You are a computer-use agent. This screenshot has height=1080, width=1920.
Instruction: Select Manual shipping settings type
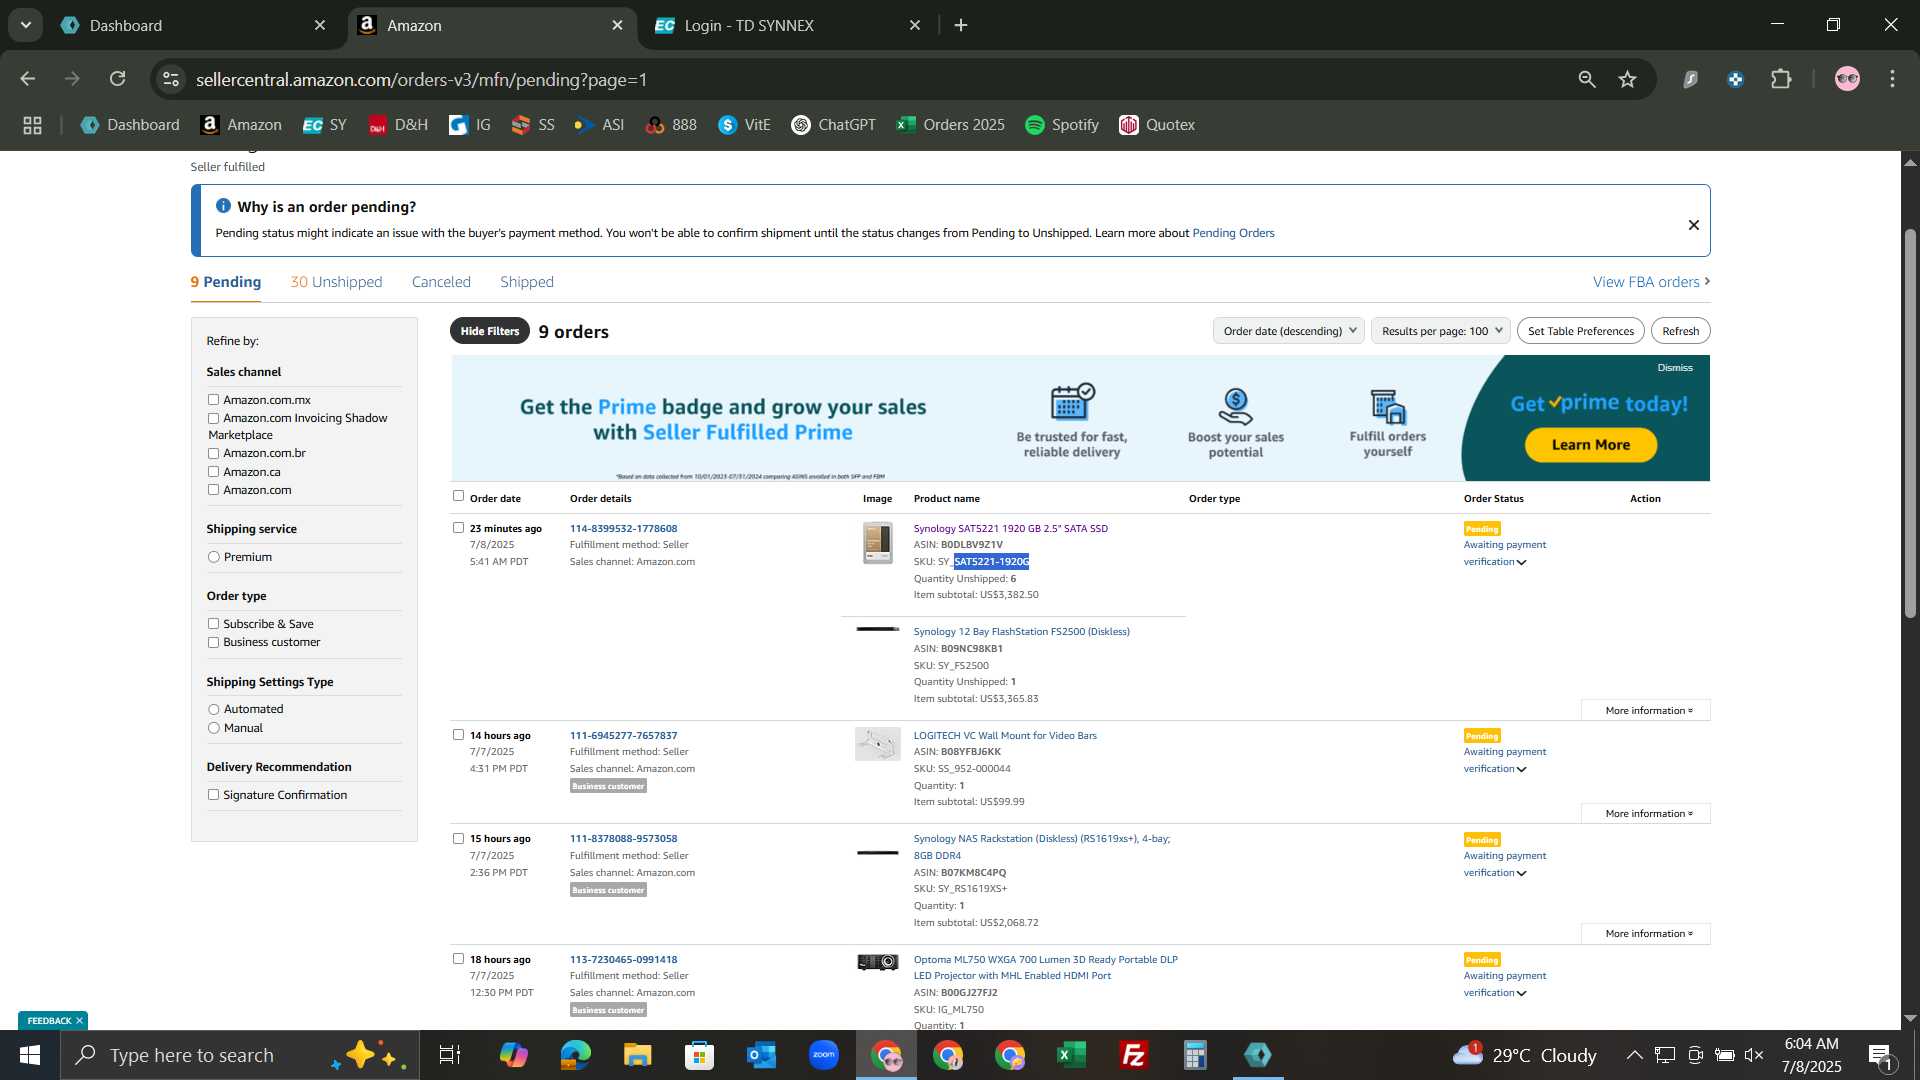pos(213,728)
